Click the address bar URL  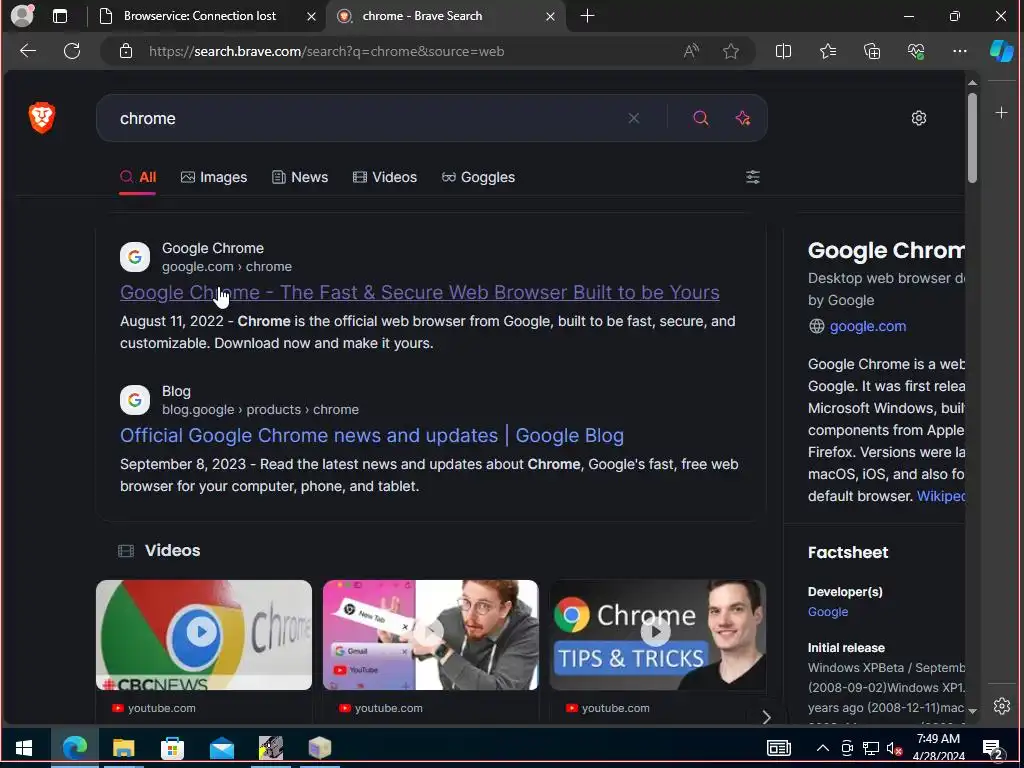click(326, 51)
